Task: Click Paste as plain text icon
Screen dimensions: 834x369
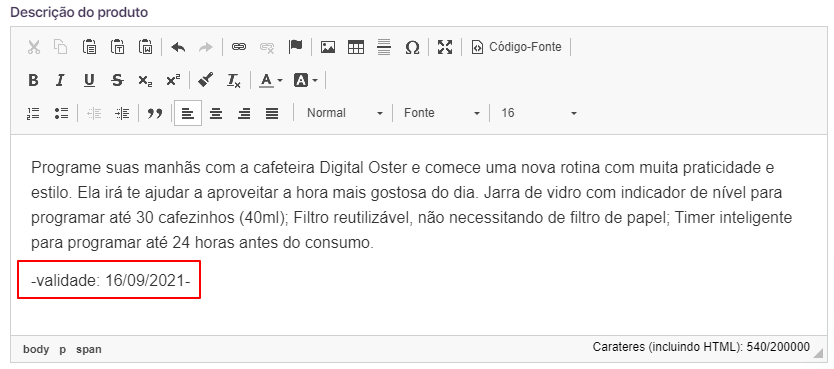Action: [117, 47]
